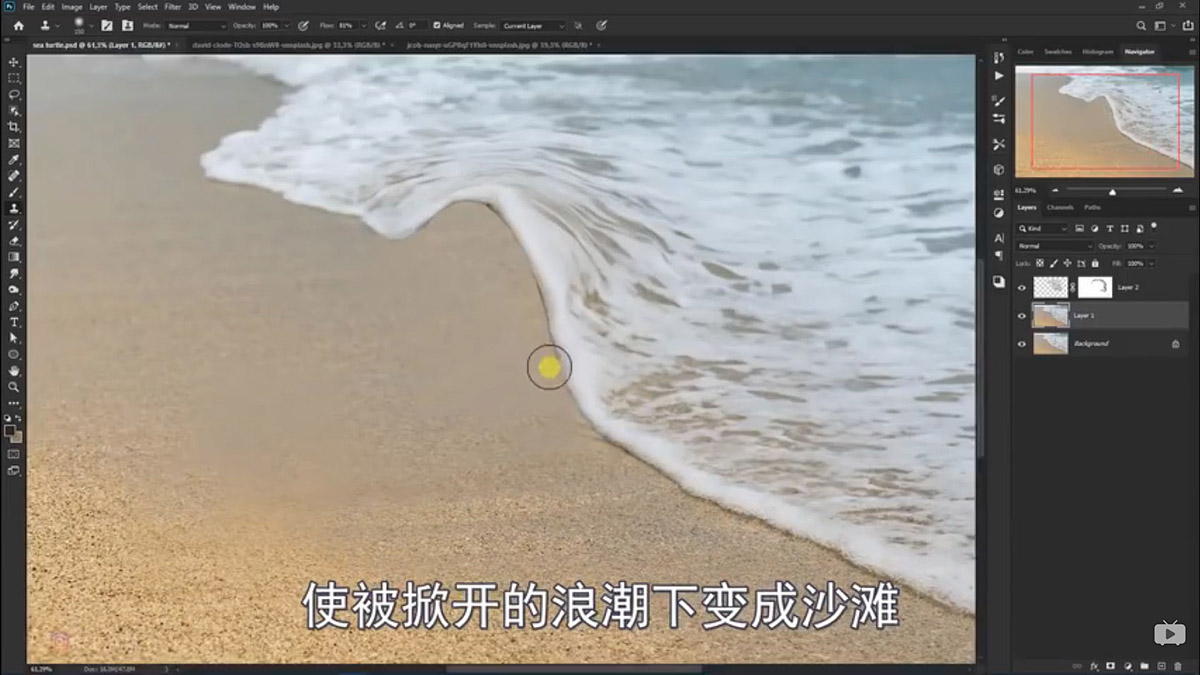Open the Sample dropdown in options bar
The width and height of the screenshot is (1200, 675).
(x=533, y=26)
